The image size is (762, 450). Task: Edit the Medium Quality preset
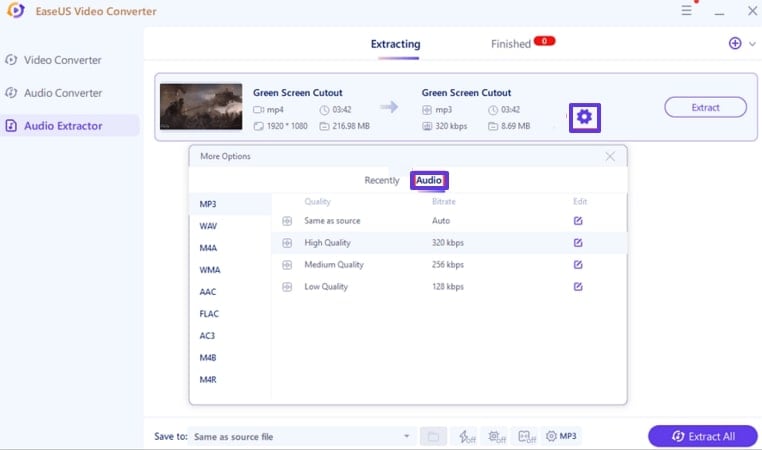[x=578, y=264]
